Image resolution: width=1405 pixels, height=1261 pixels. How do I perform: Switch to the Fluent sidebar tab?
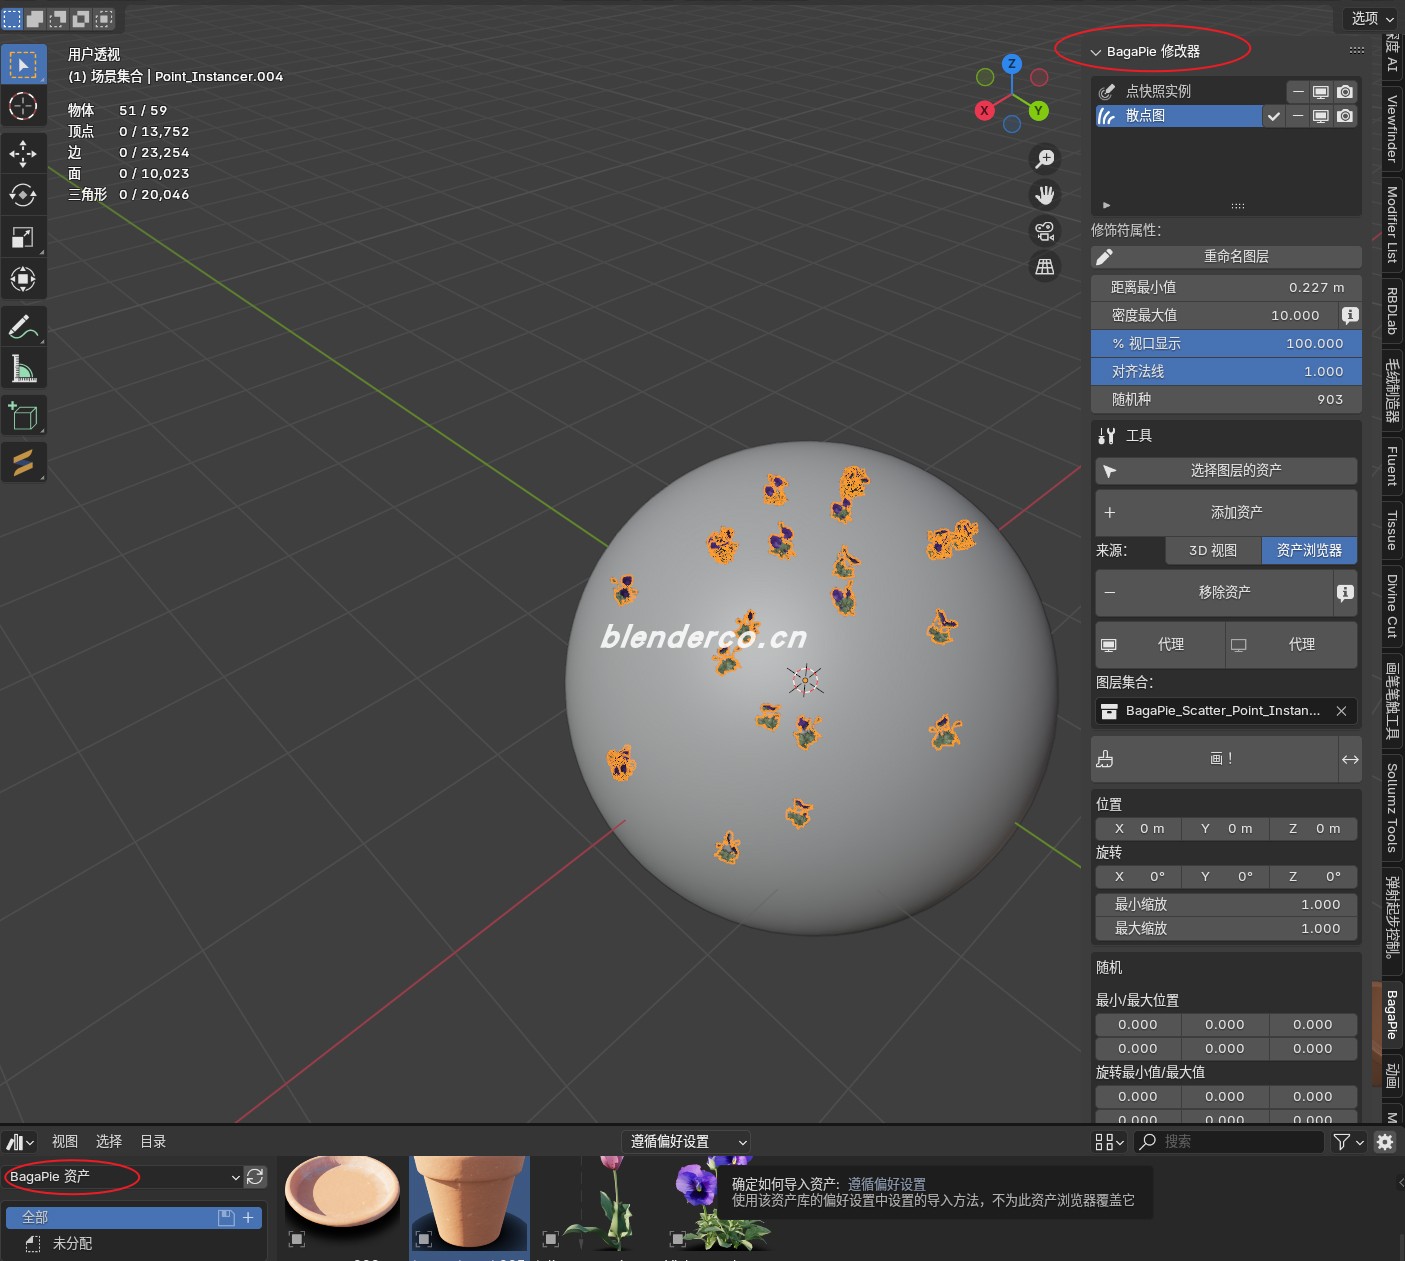(x=1391, y=466)
